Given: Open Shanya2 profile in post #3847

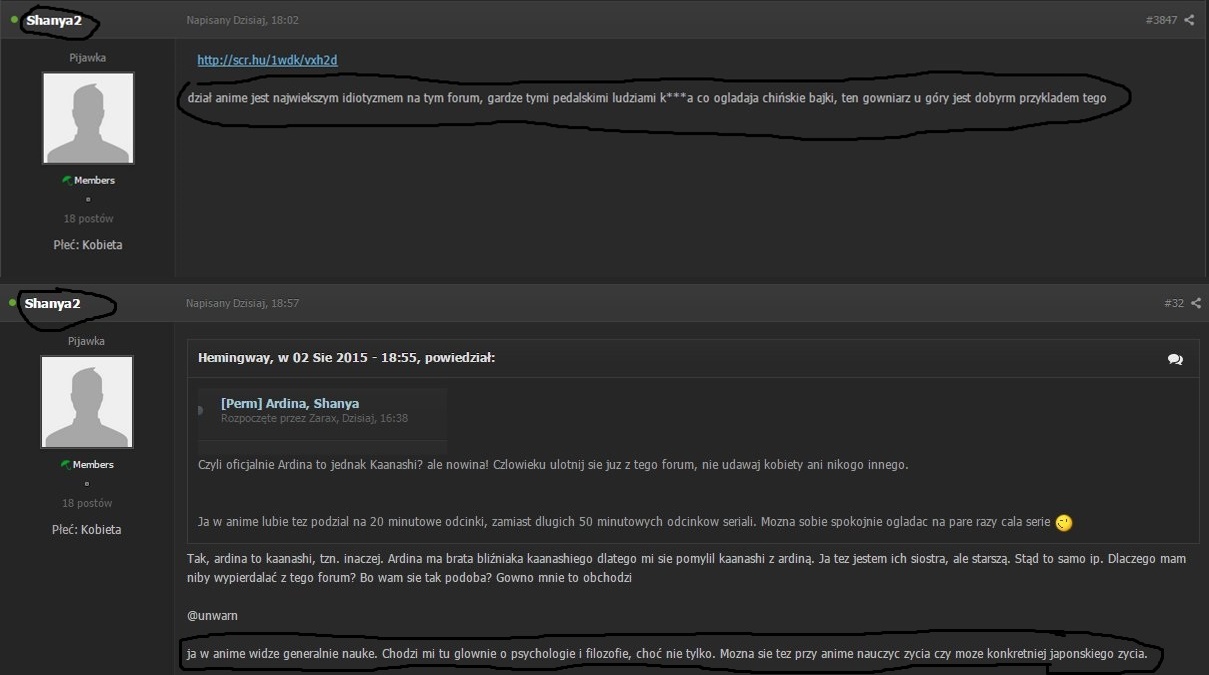Looking at the screenshot, I should 54,20.
